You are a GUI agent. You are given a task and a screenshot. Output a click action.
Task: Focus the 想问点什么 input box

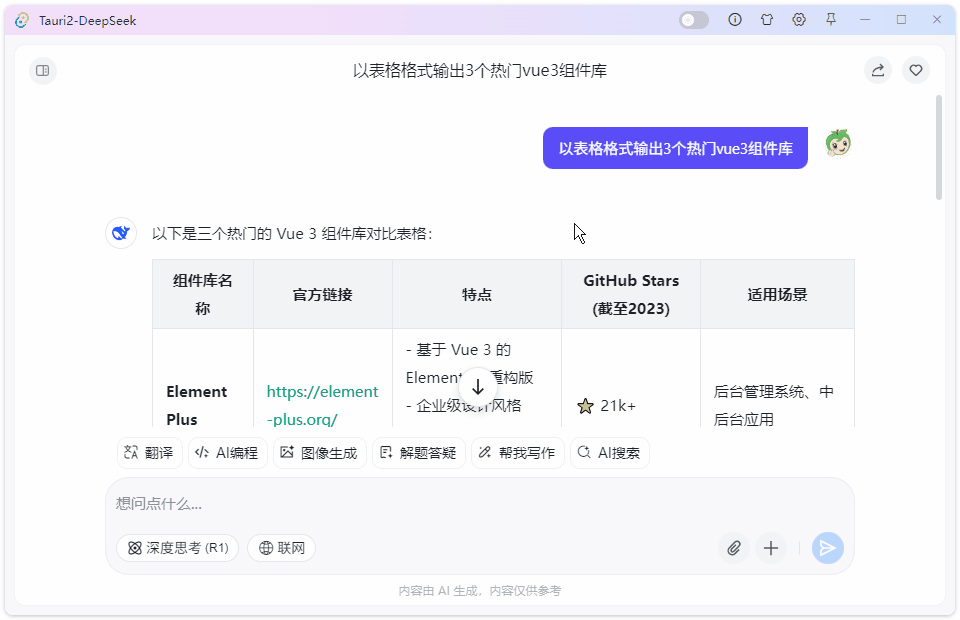click(x=479, y=504)
